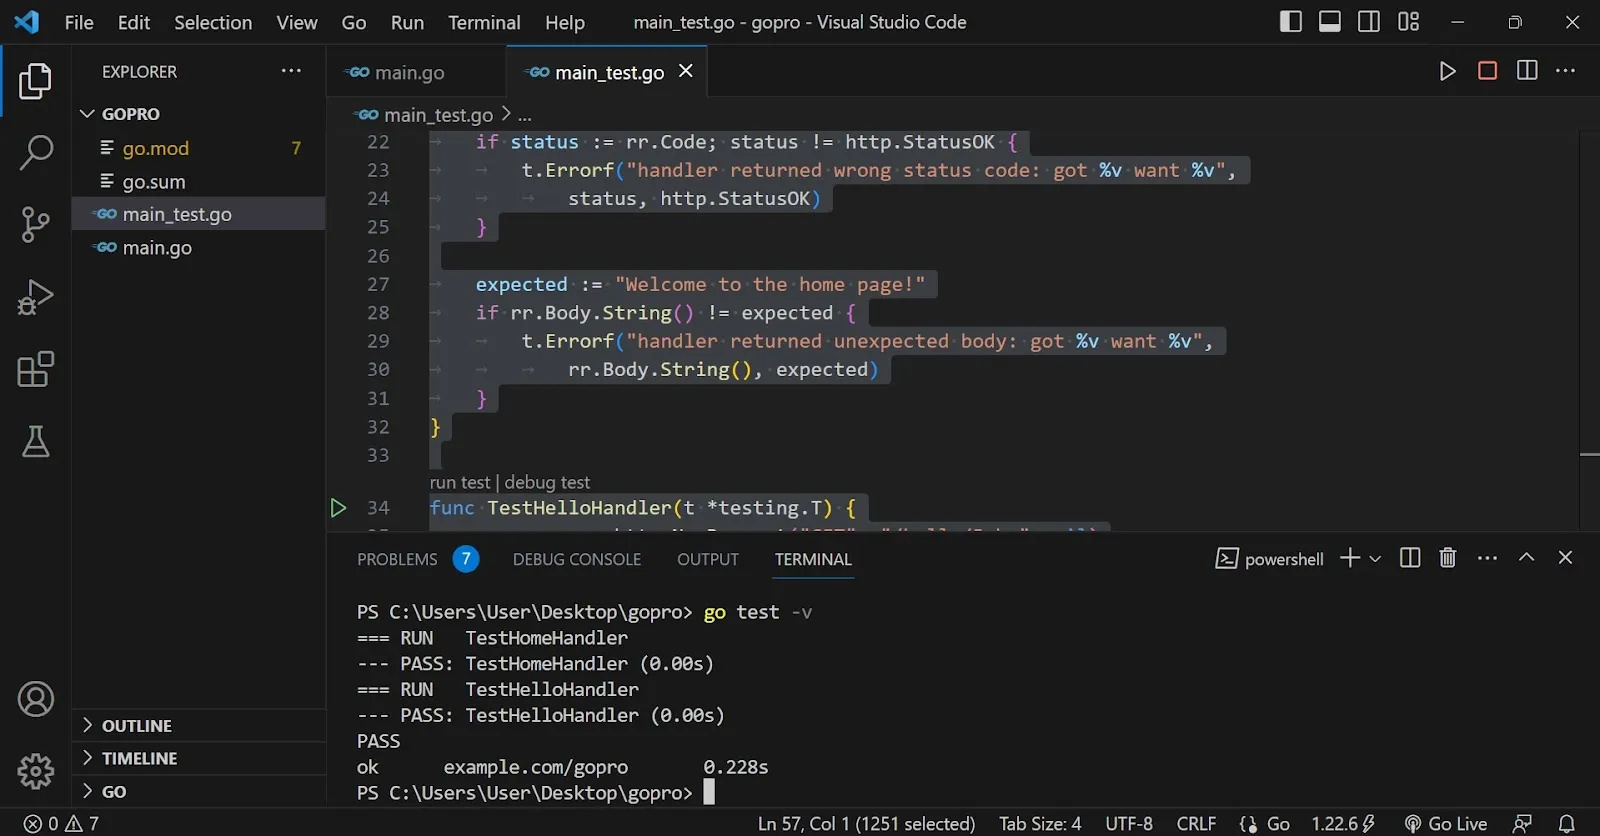The image size is (1600, 836).
Task: Expand the GO section in Explorer
Action: pyautogui.click(x=199, y=792)
